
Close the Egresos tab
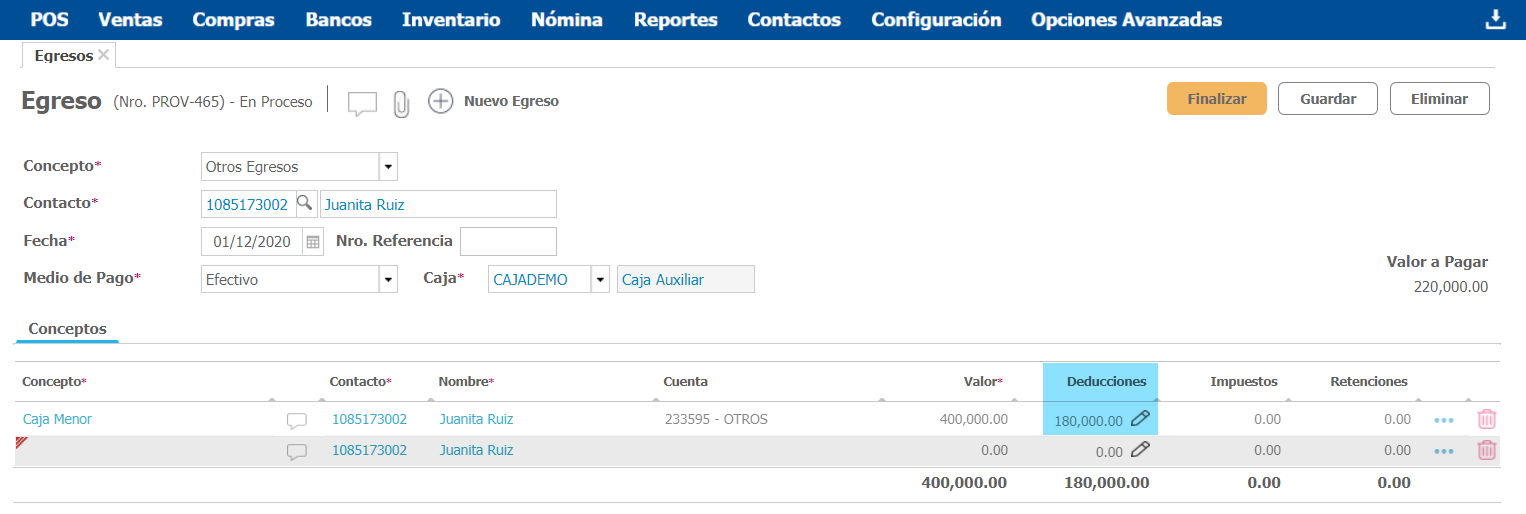point(103,55)
